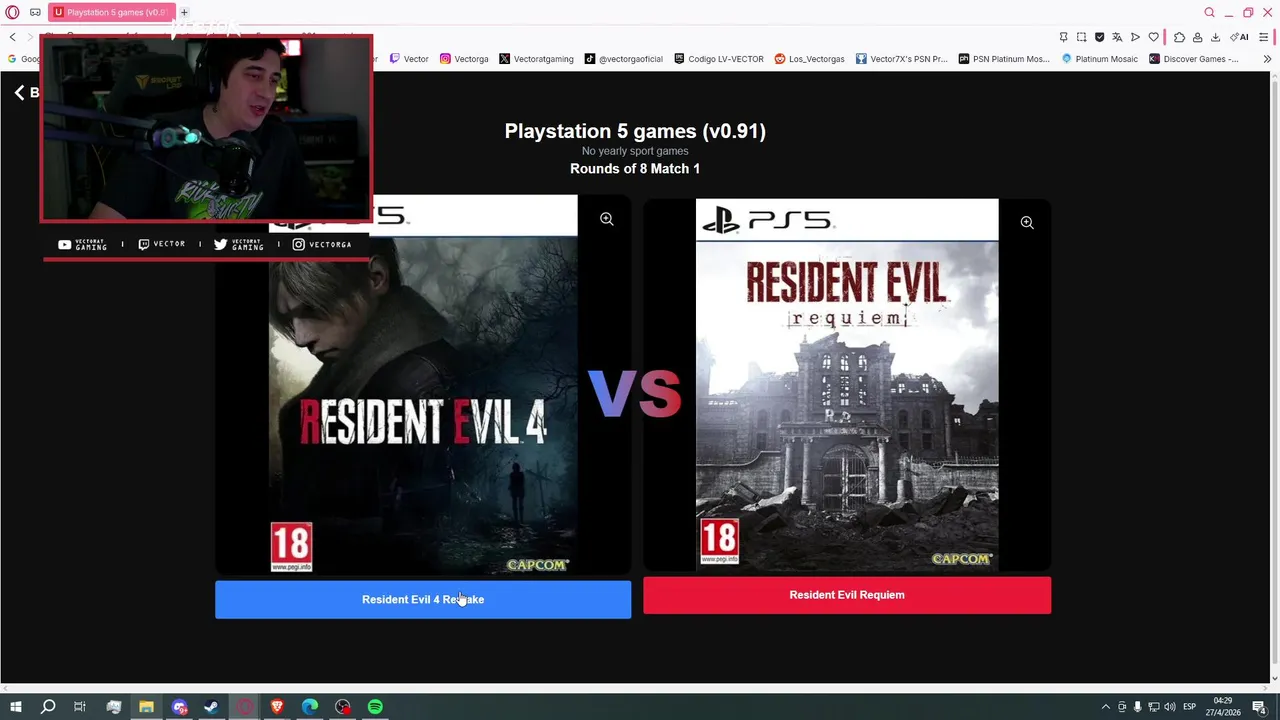This screenshot has width=1280, height=720.
Task: Zoom into the Resident Evil Requiem cover
Action: point(1027,223)
